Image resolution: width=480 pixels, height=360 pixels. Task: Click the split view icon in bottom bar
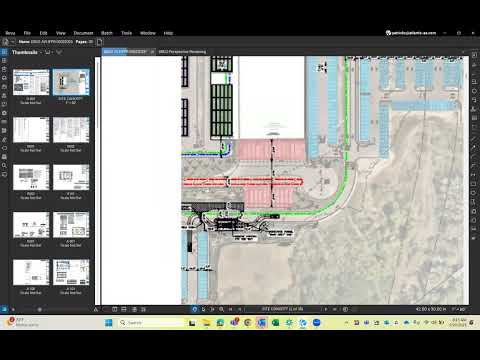click(124, 309)
